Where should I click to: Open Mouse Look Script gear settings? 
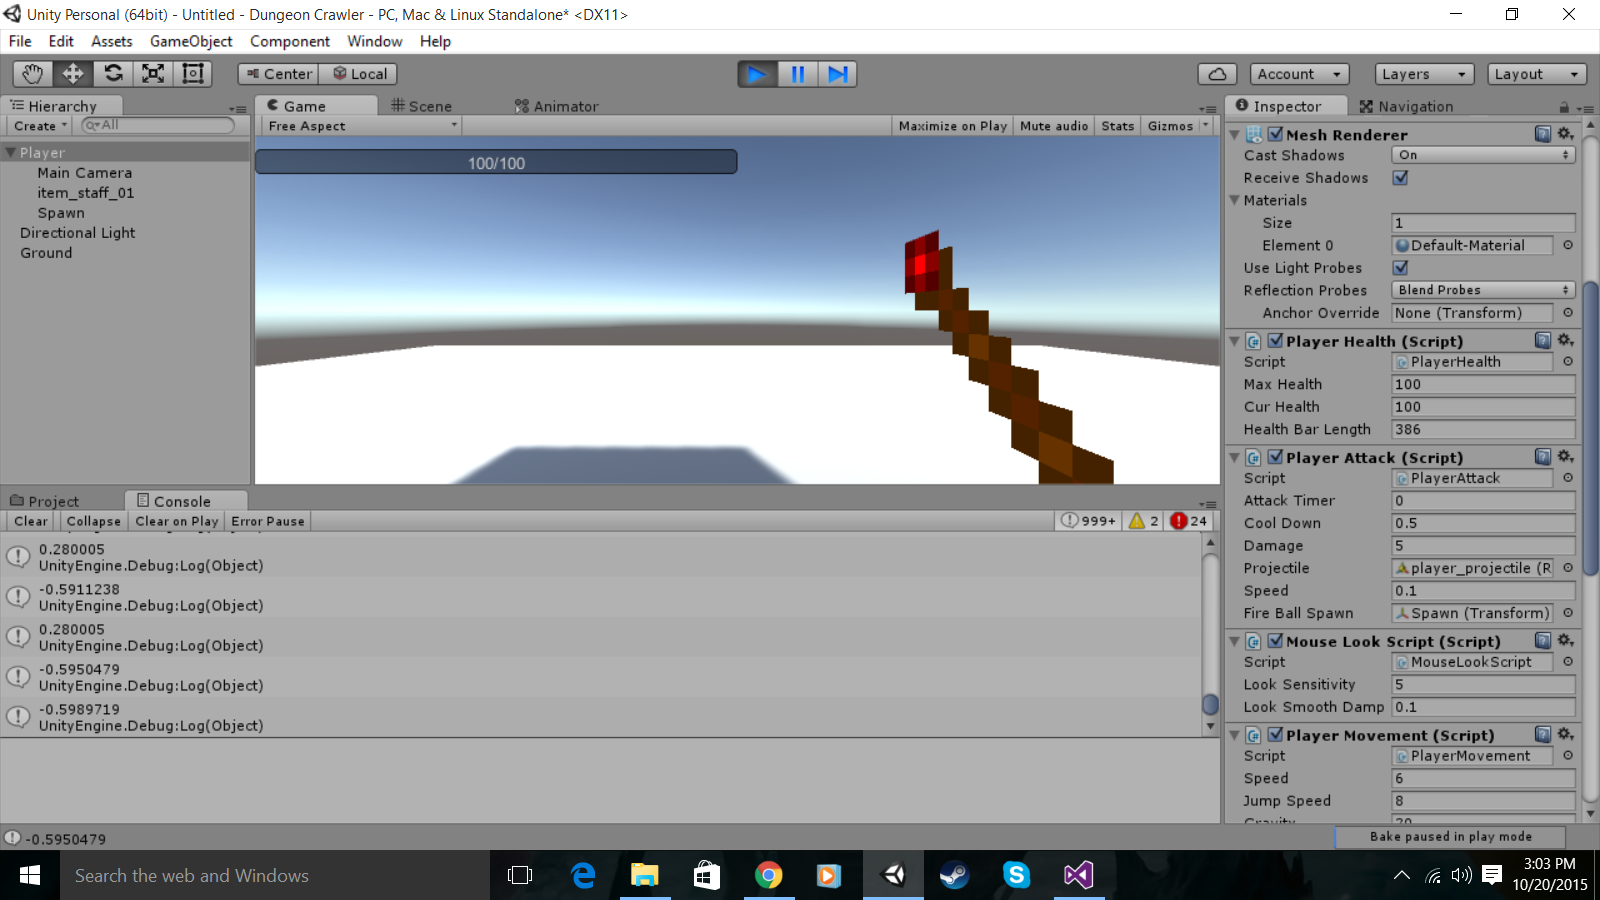click(x=1566, y=641)
